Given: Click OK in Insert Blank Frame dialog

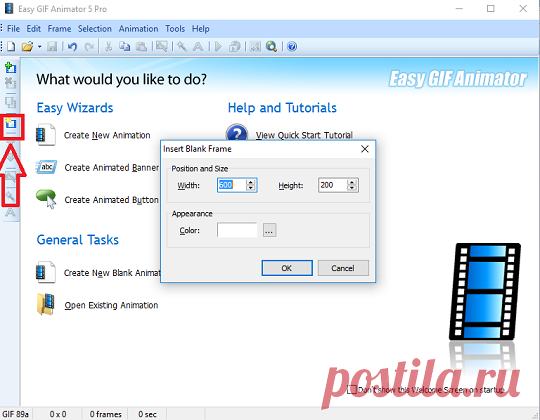Looking at the screenshot, I should [287, 268].
